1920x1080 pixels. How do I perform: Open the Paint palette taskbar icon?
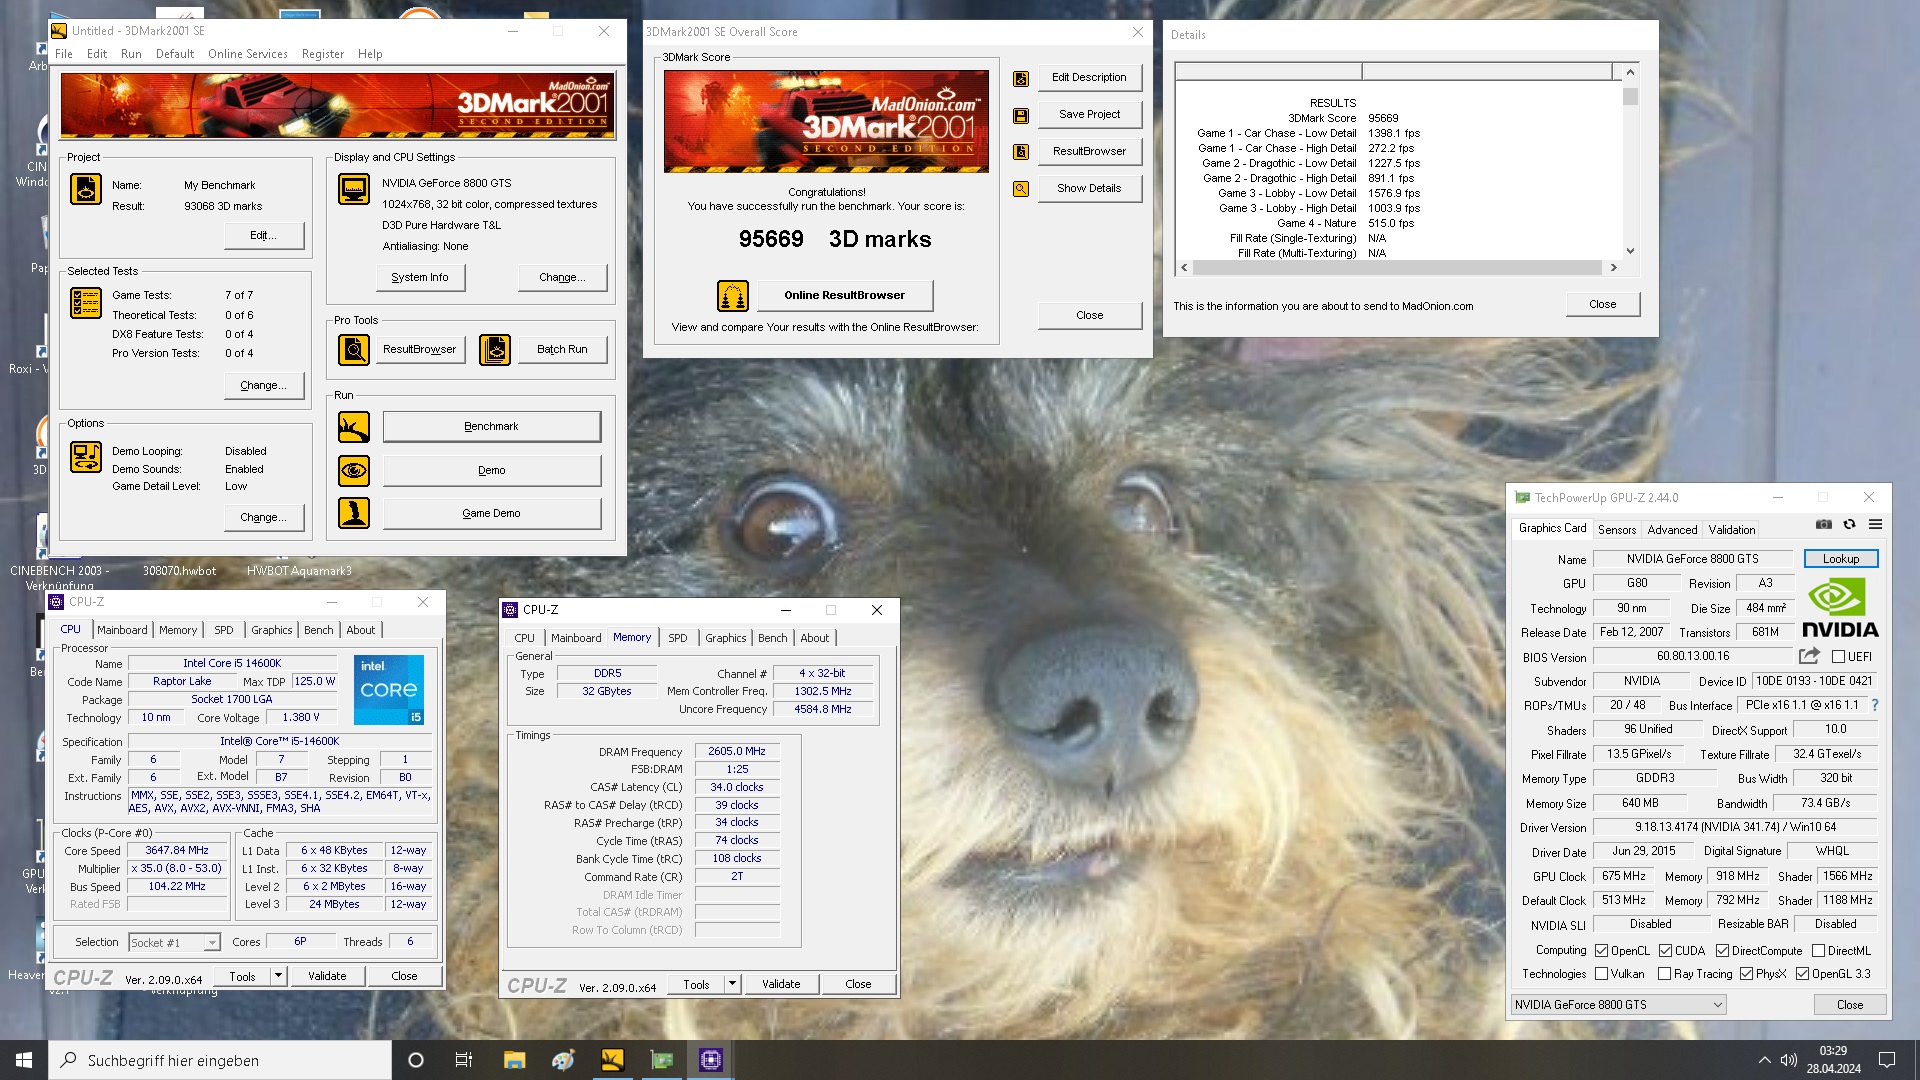point(563,1060)
